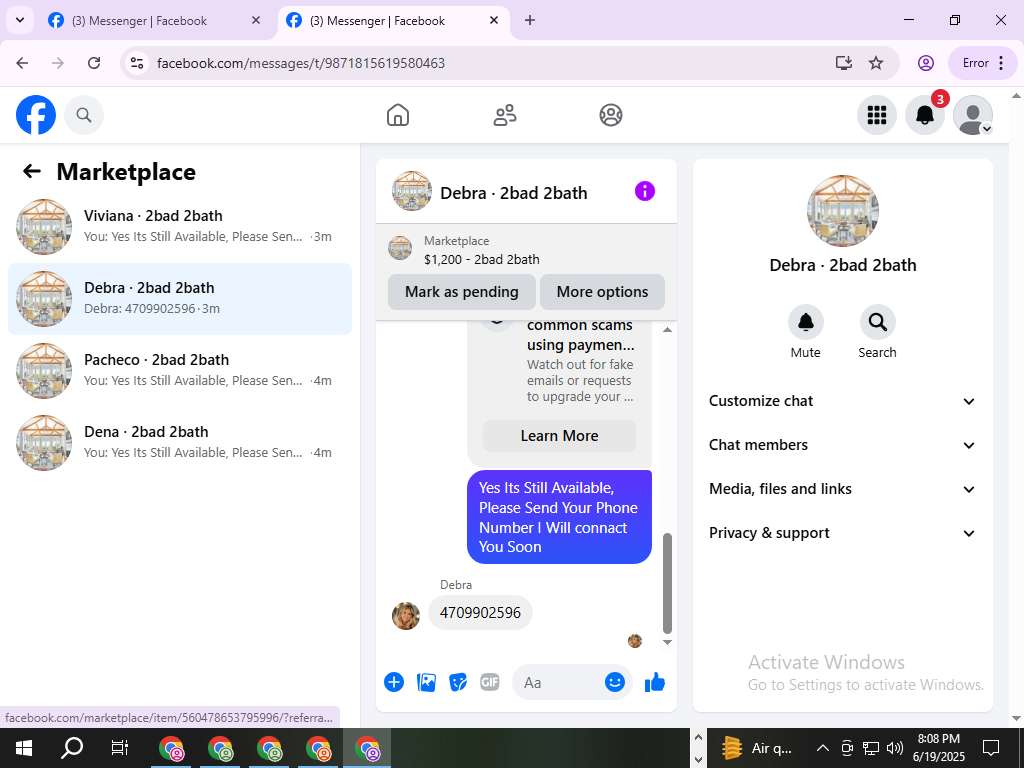Open Pacheco 2bad 2bath conversation

click(180, 370)
